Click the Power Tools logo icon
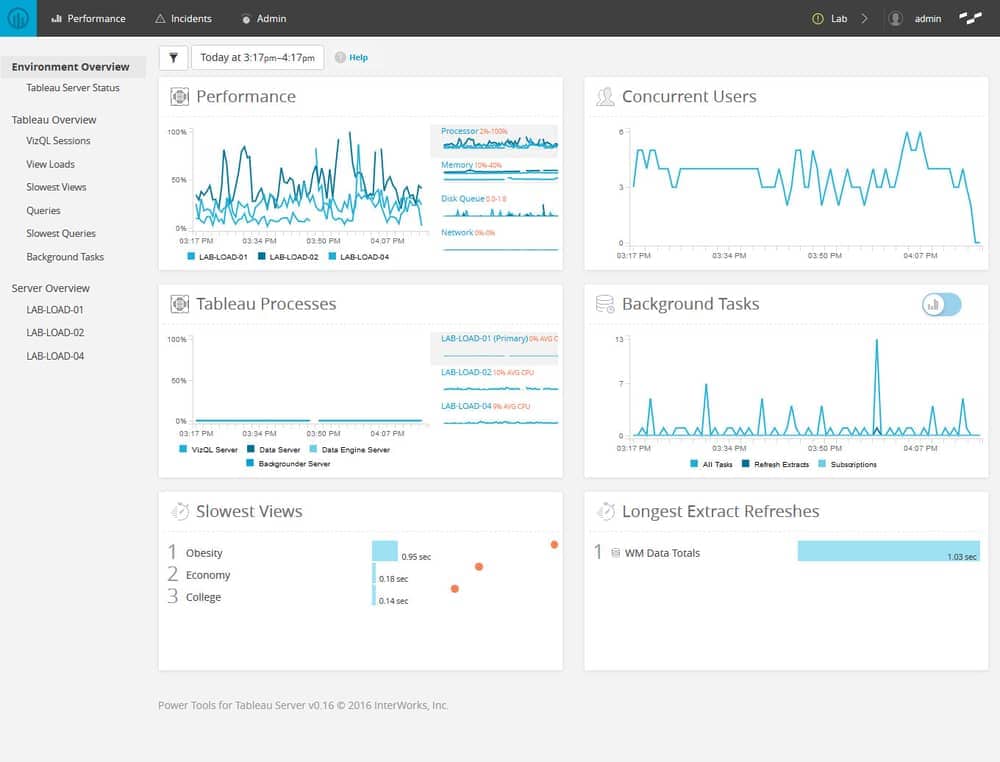The height and width of the screenshot is (762, 1000). point(18,18)
